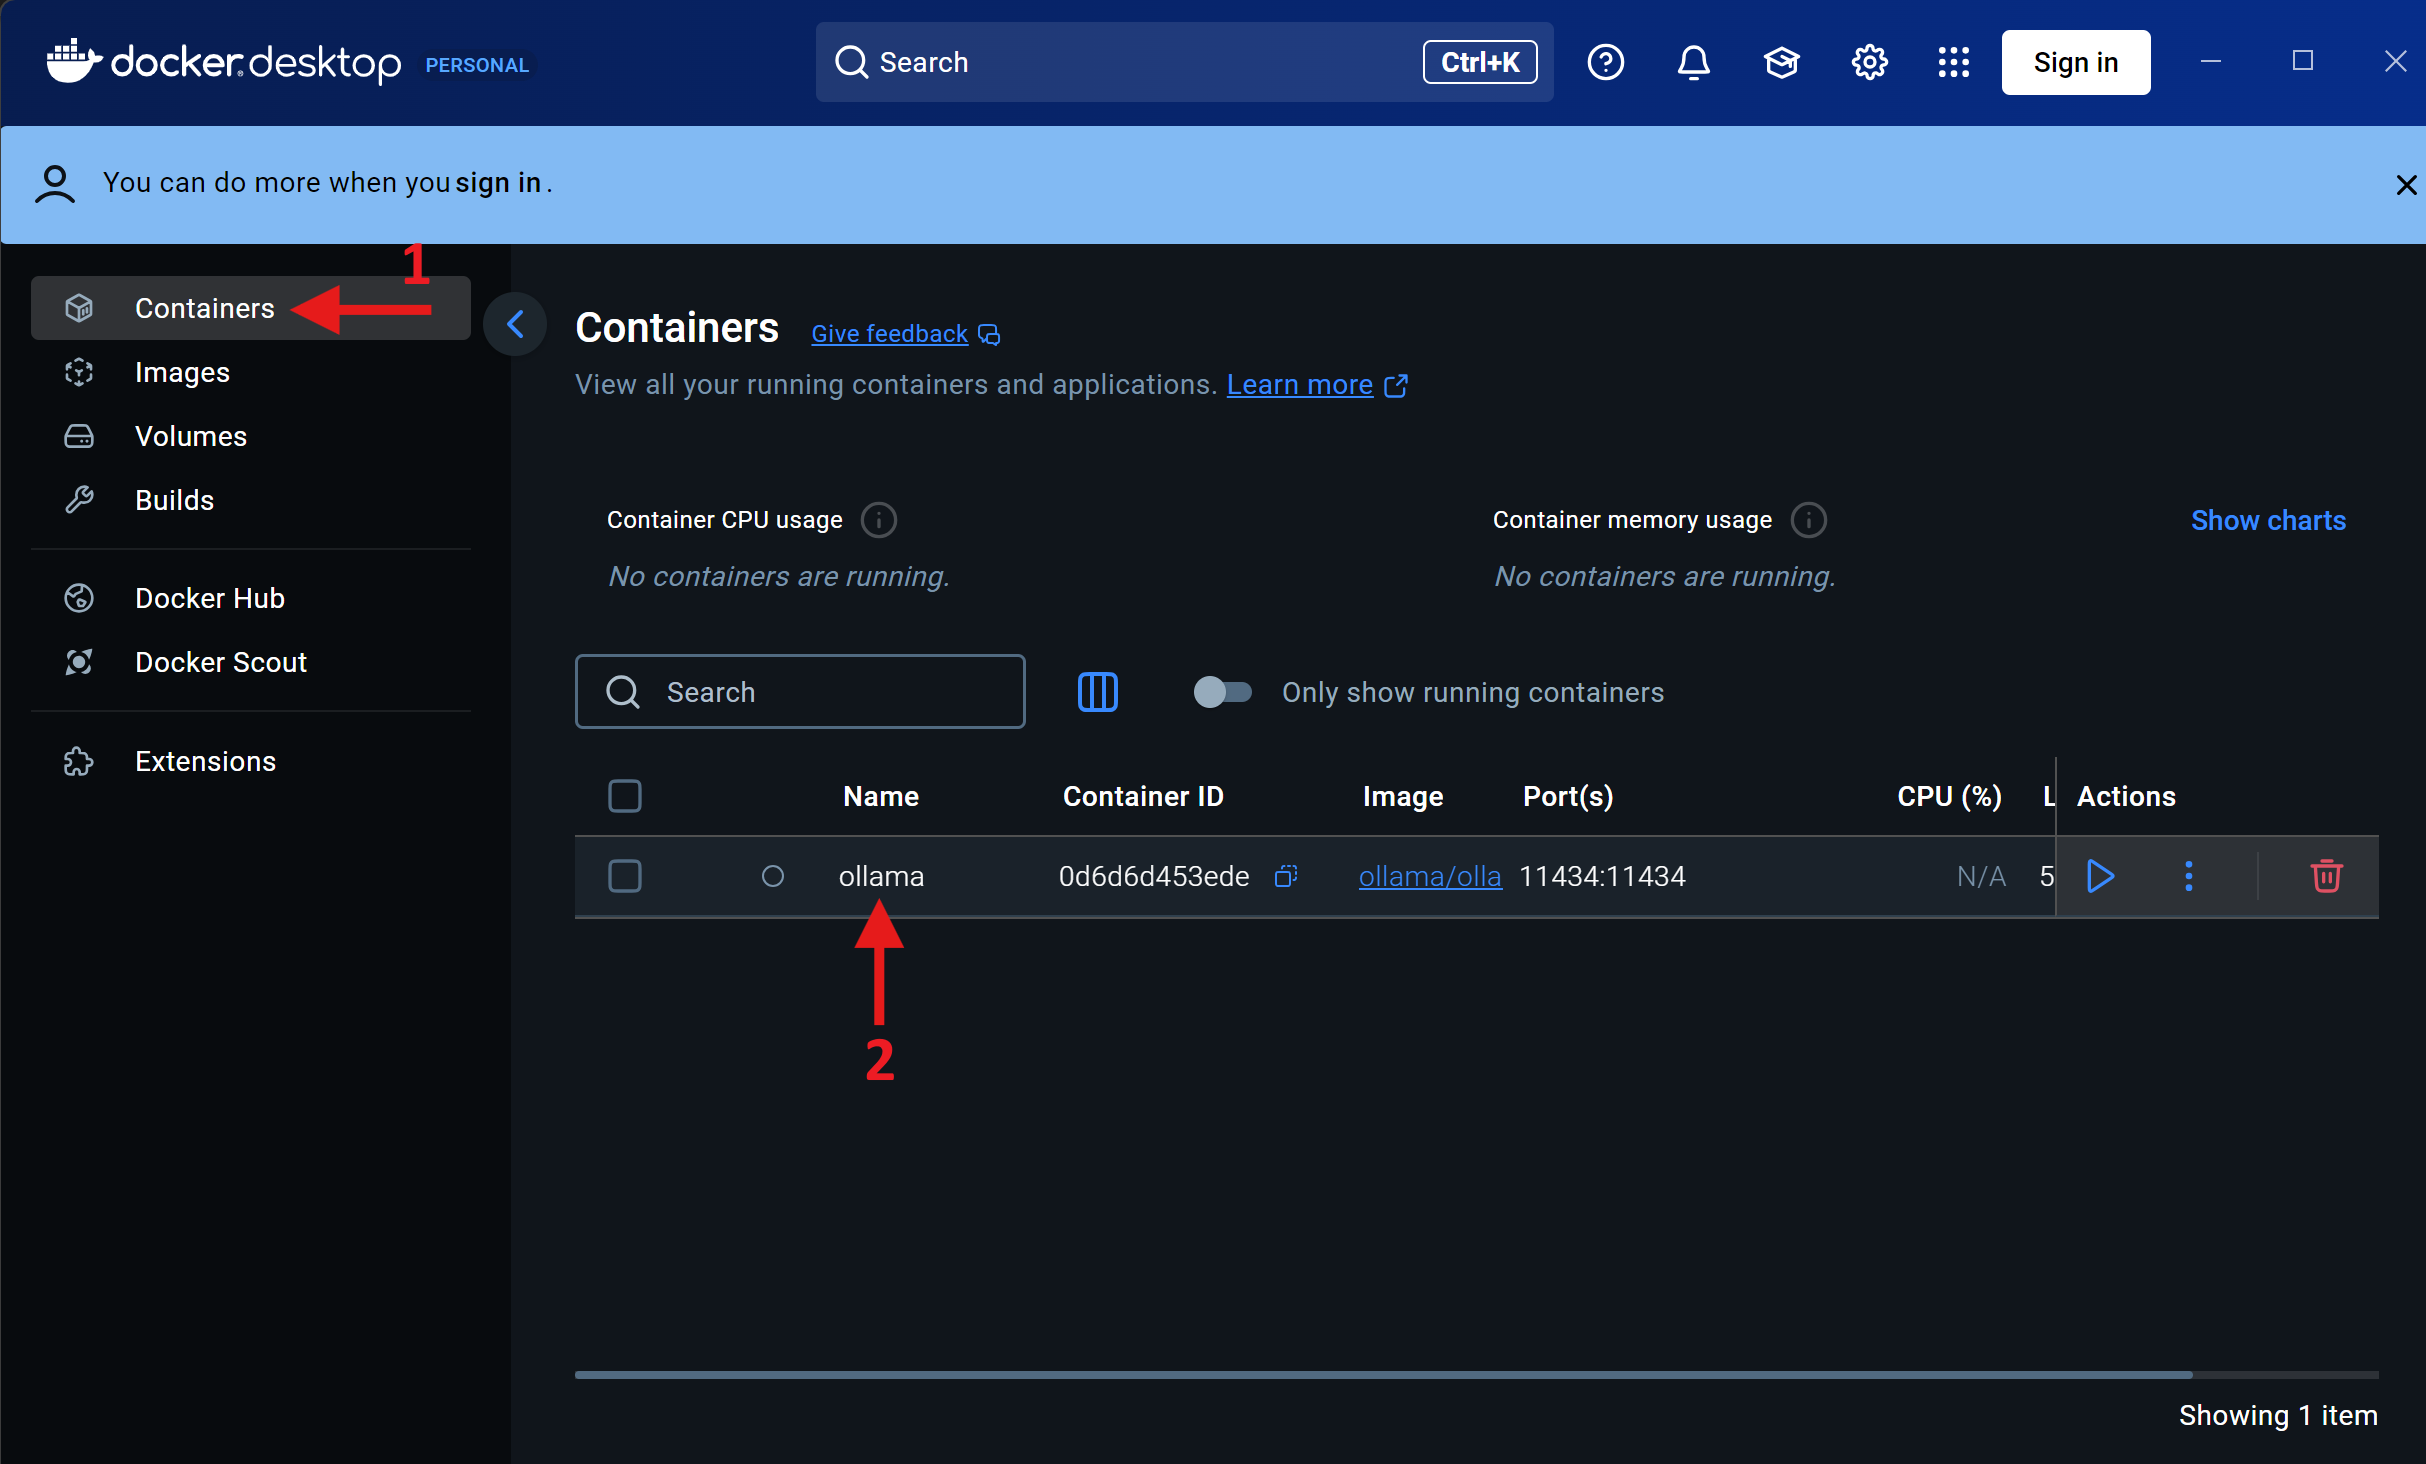Toggle Only show running containers switch
The height and width of the screenshot is (1464, 2426).
(x=1222, y=692)
